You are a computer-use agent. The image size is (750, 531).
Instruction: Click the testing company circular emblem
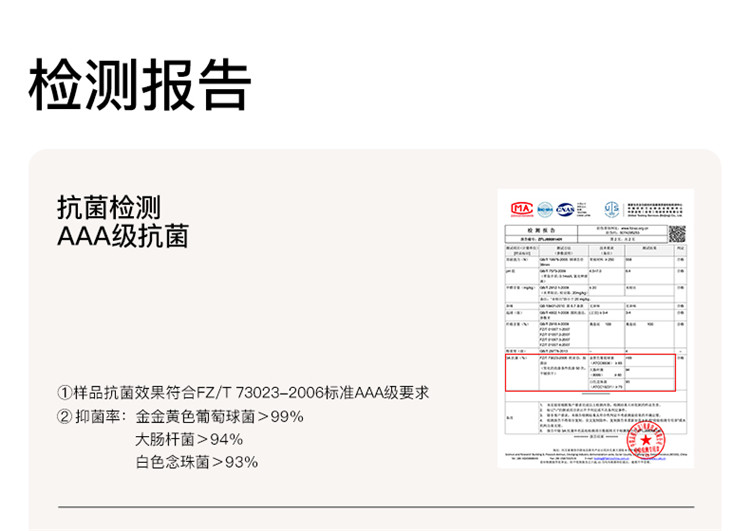click(x=610, y=209)
